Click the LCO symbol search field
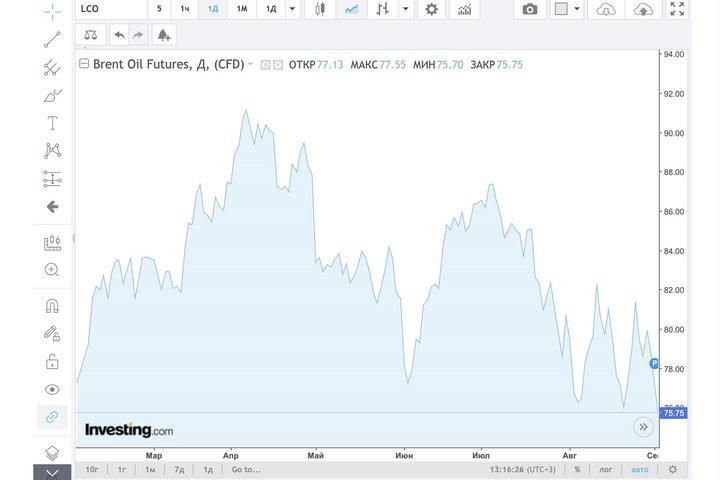This screenshot has height=480, width=720. click(110, 9)
